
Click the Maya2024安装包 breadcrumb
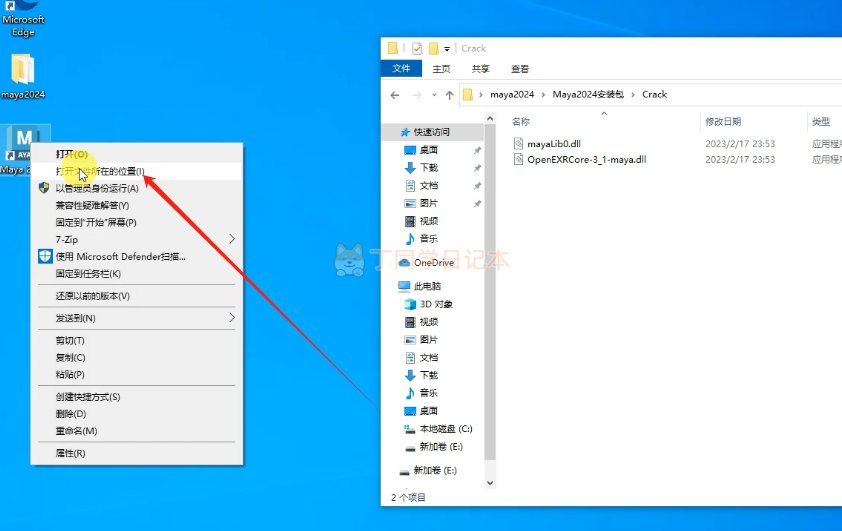[588, 94]
